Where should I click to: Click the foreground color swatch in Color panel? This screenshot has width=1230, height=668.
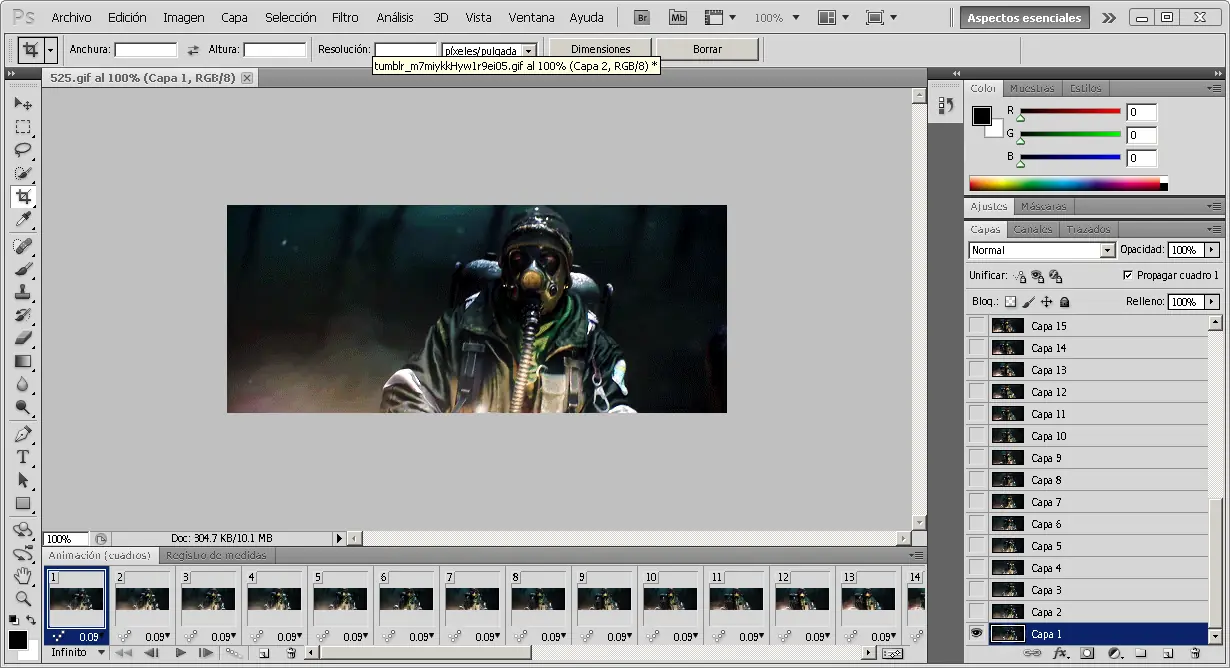[982, 116]
